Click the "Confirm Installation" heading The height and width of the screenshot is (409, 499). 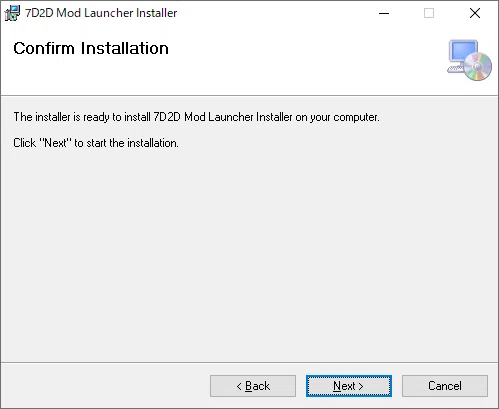click(91, 48)
